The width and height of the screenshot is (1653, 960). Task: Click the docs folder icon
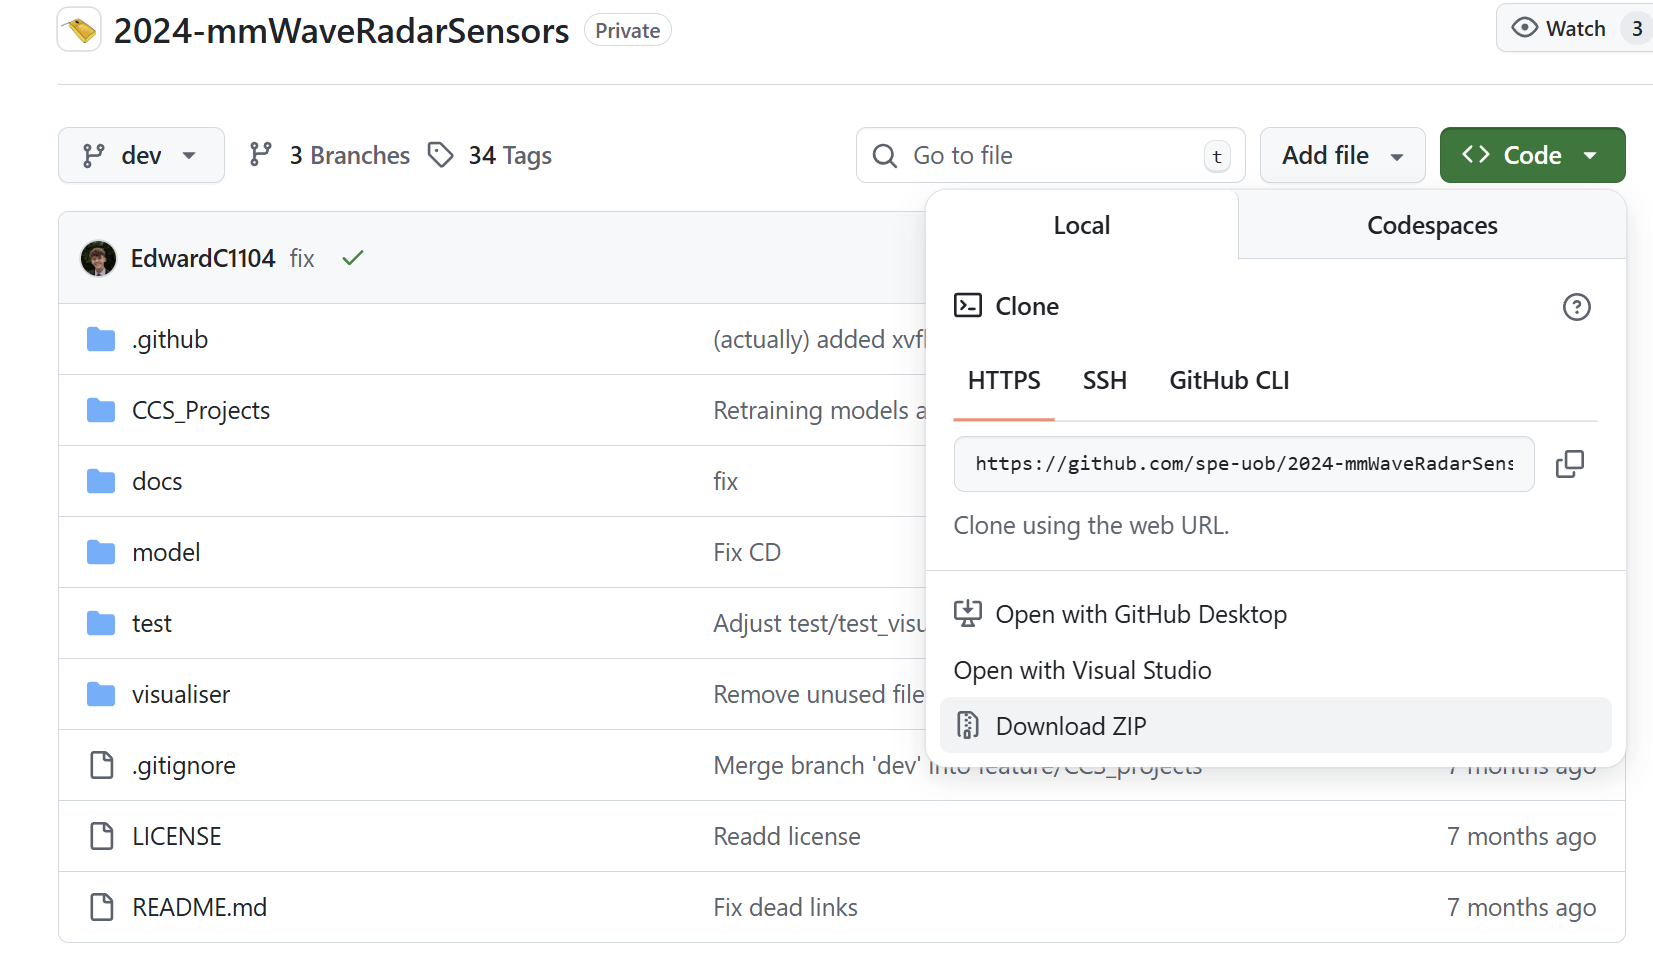click(101, 482)
